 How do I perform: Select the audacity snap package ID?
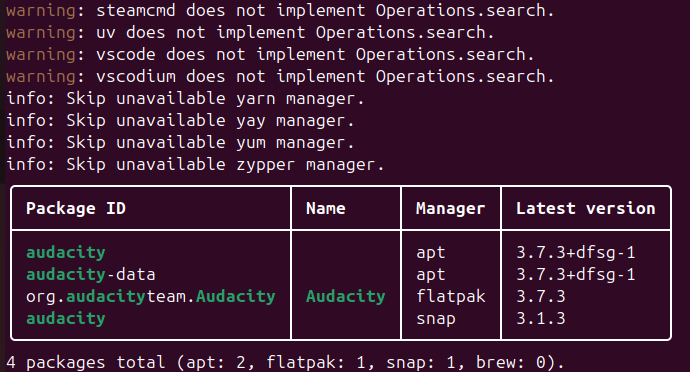(x=66, y=319)
